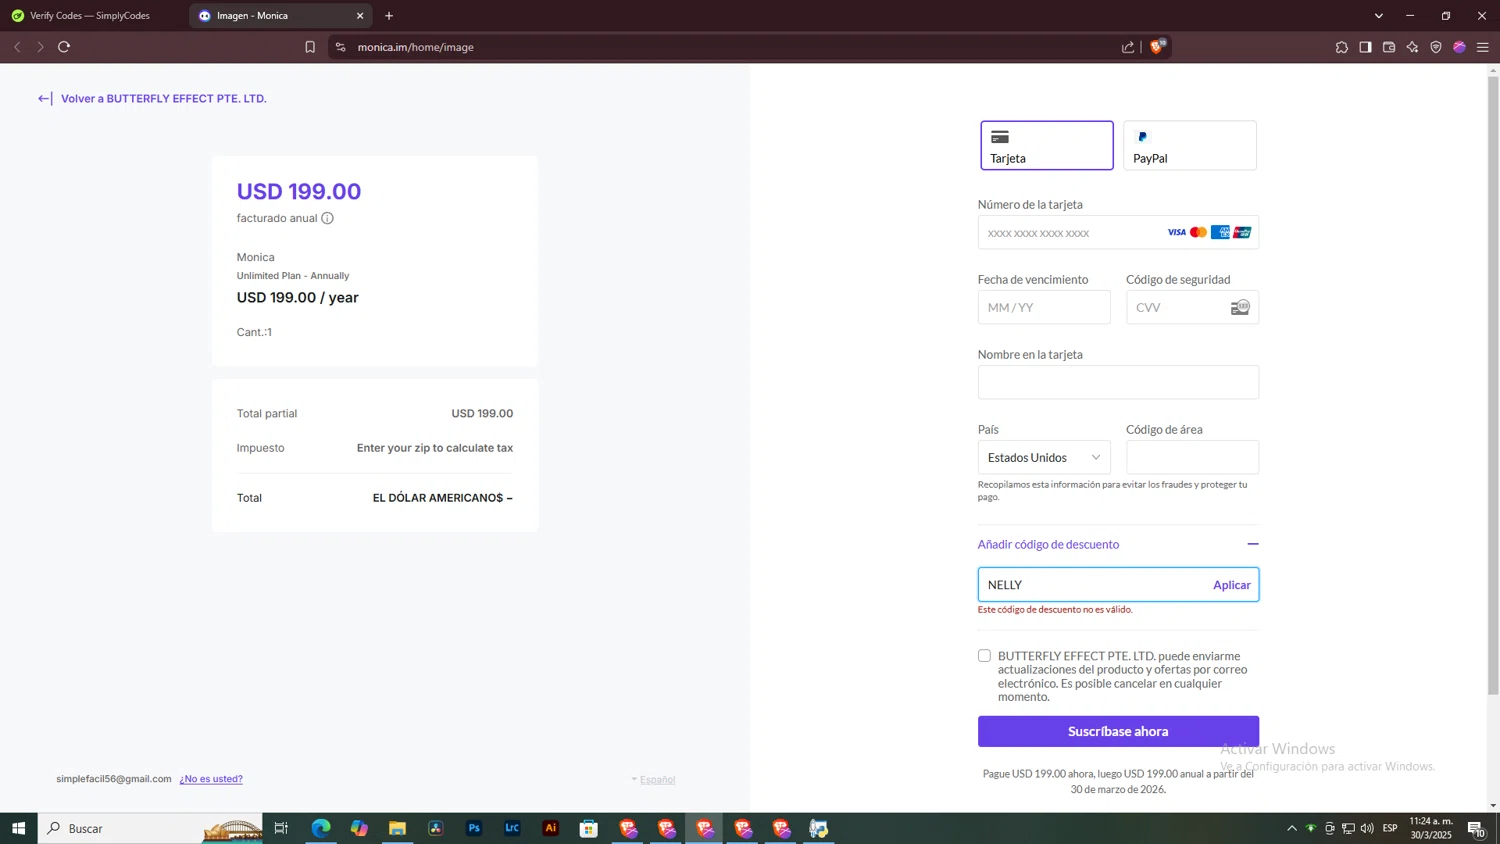Click the Nombre en la tarjeta field
This screenshot has height=844, width=1500.
tap(1118, 382)
